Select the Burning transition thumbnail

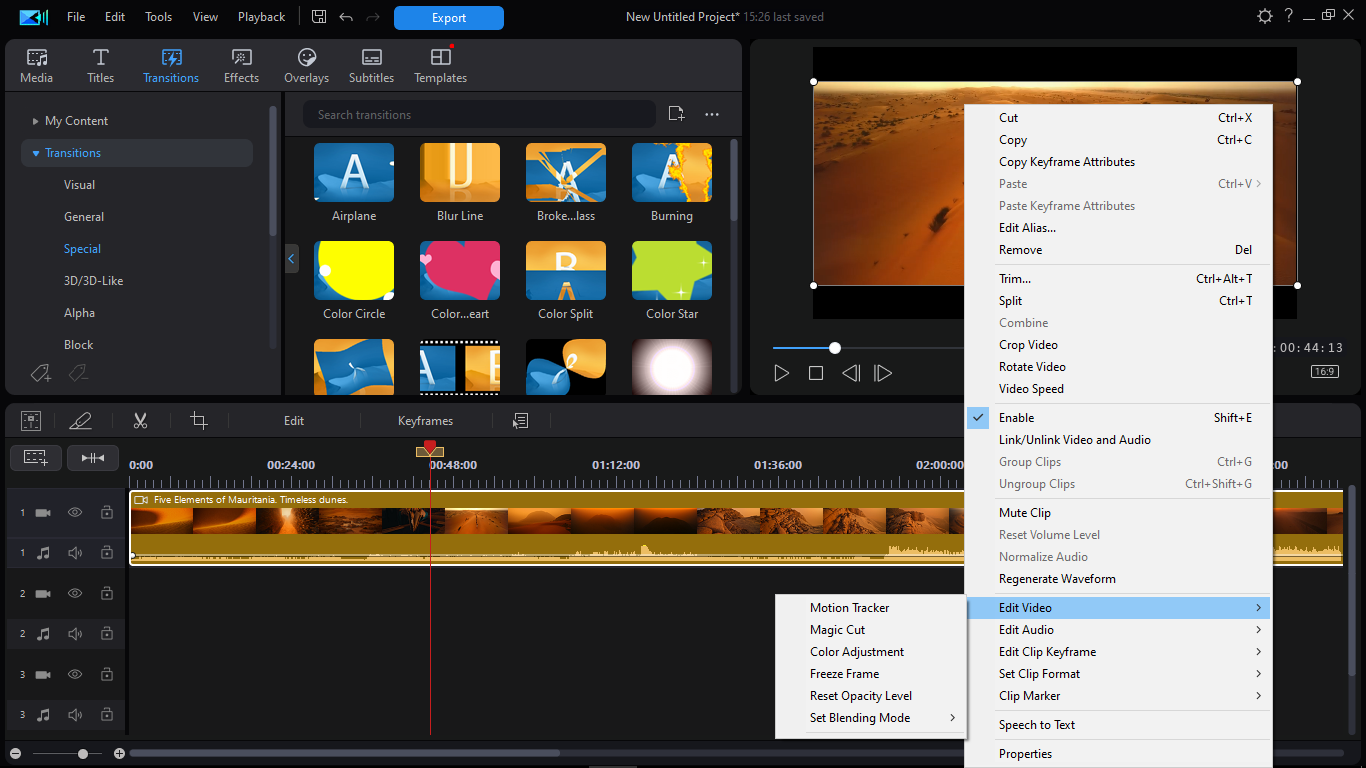coord(671,173)
